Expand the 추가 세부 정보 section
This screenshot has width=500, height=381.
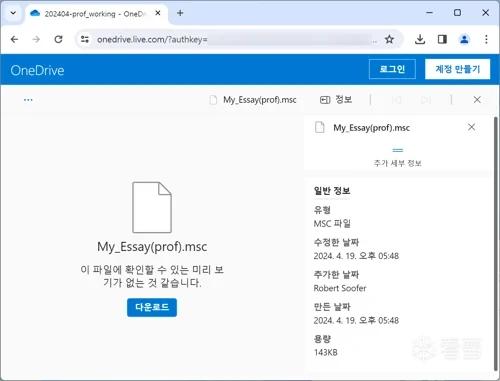point(397,157)
